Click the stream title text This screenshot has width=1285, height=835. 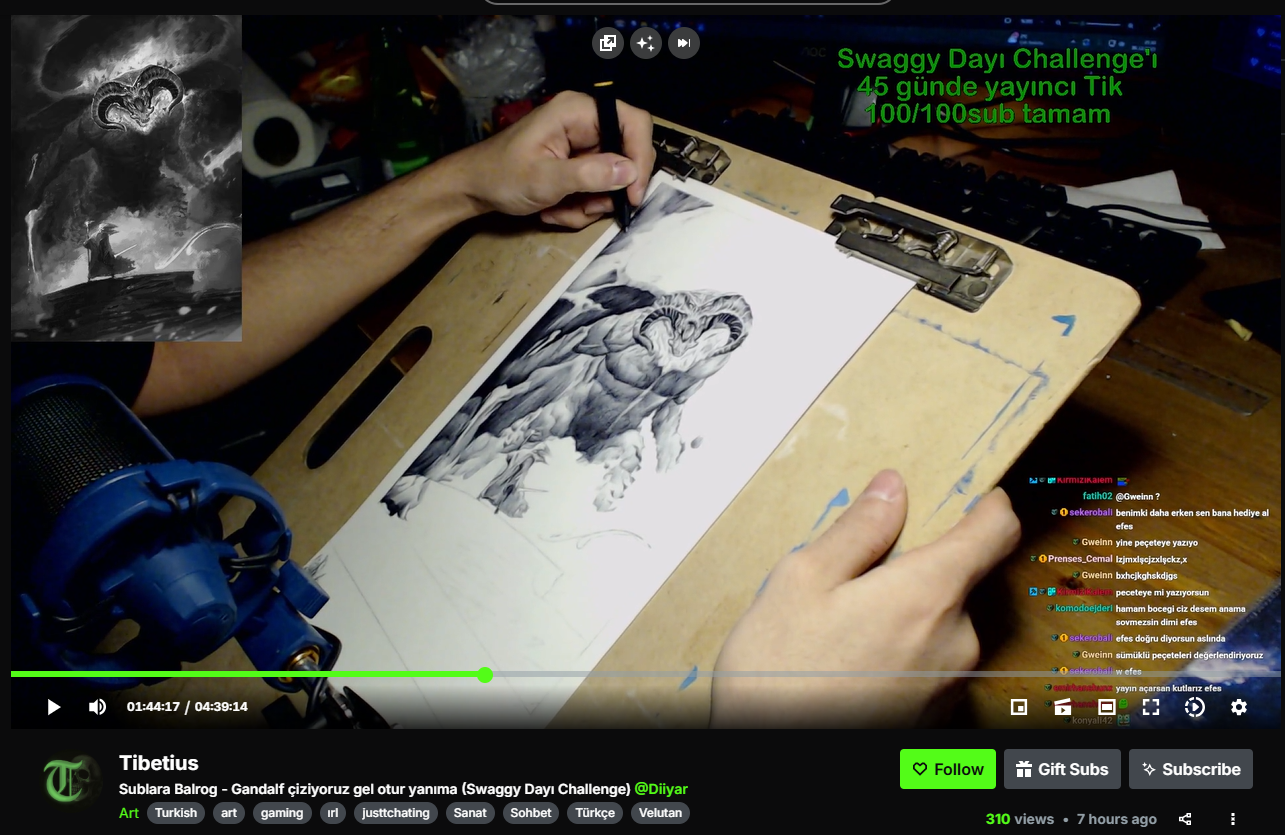(x=375, y=789)
